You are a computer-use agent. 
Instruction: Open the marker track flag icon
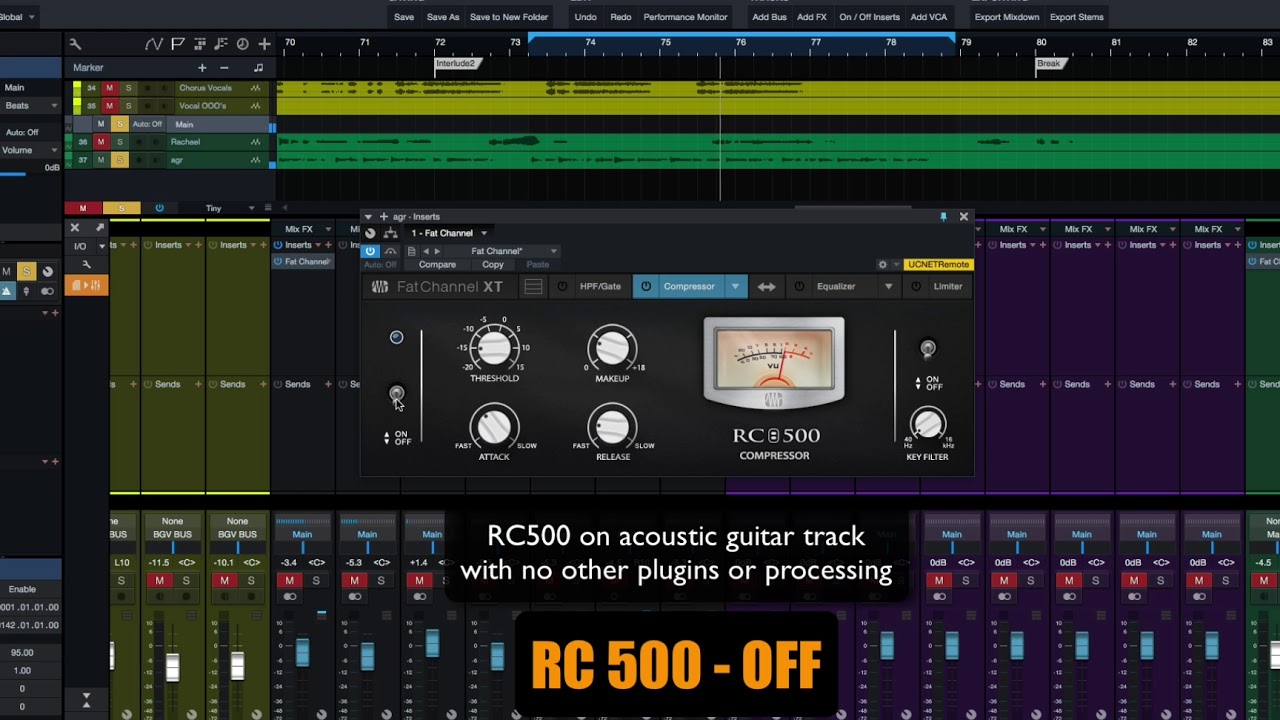[177, 44]
